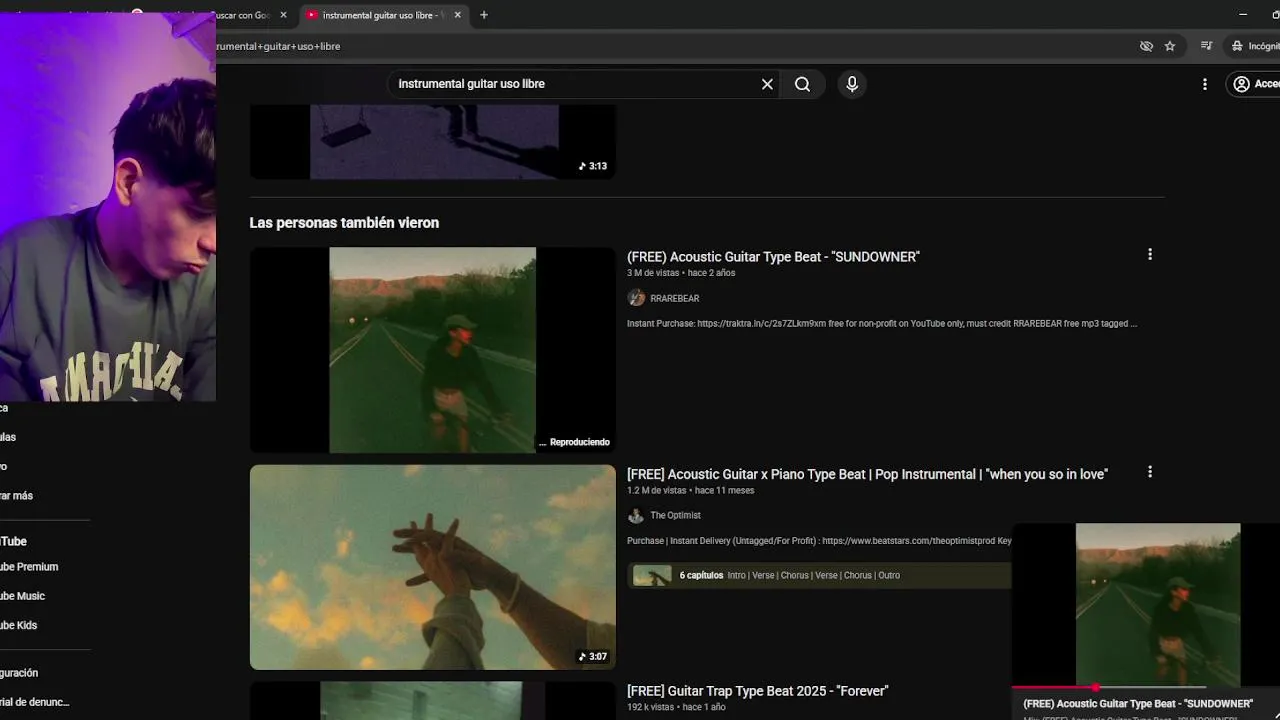
Task: Click the Las personas también vieron heading
Action: point(344,223)
